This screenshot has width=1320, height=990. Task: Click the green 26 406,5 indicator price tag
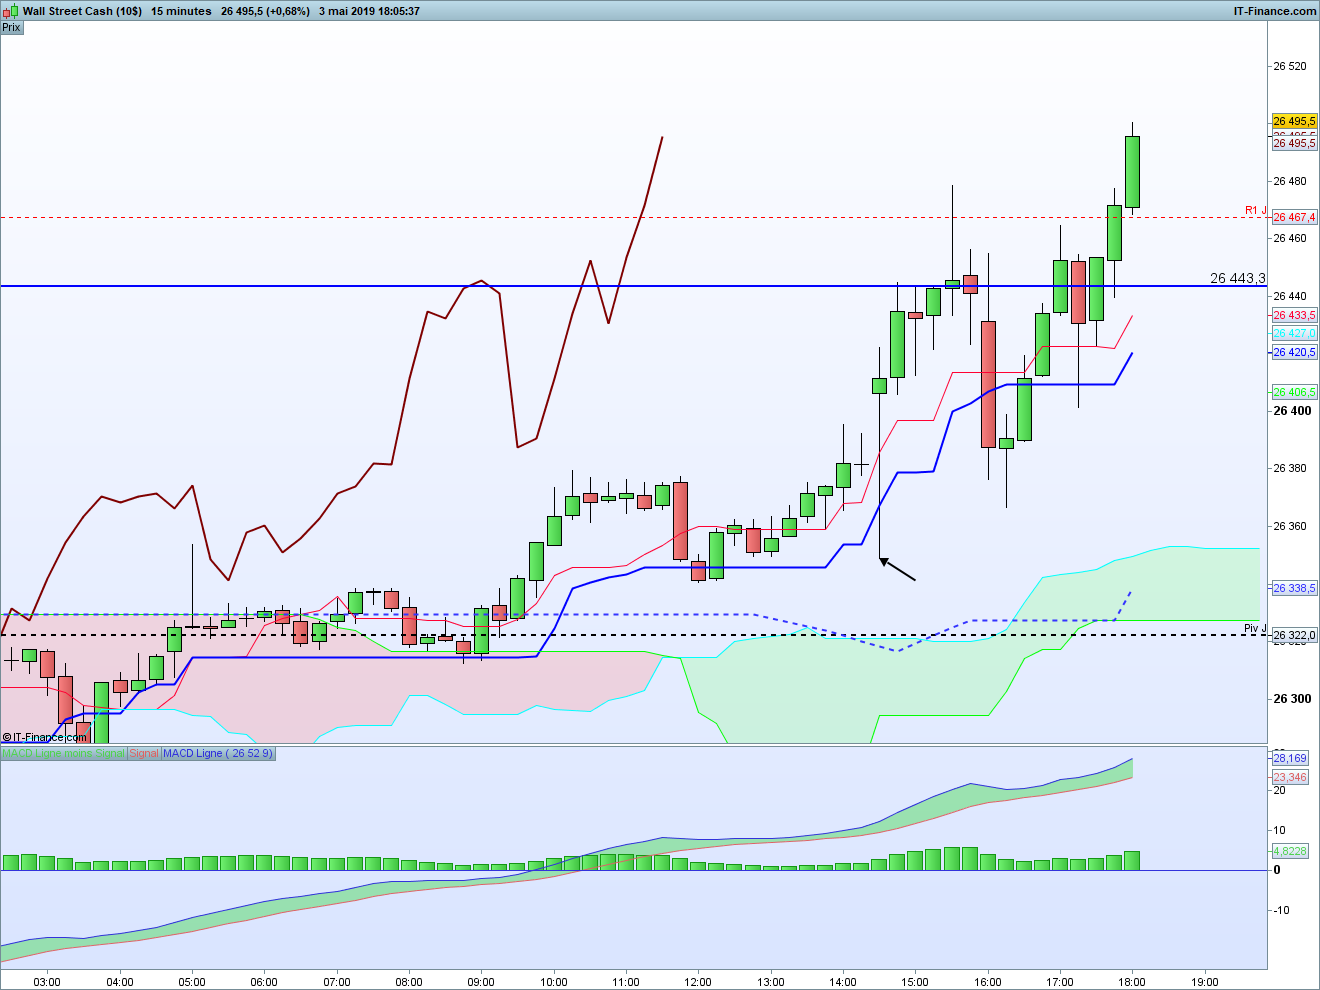click(x=1294, y=392)
